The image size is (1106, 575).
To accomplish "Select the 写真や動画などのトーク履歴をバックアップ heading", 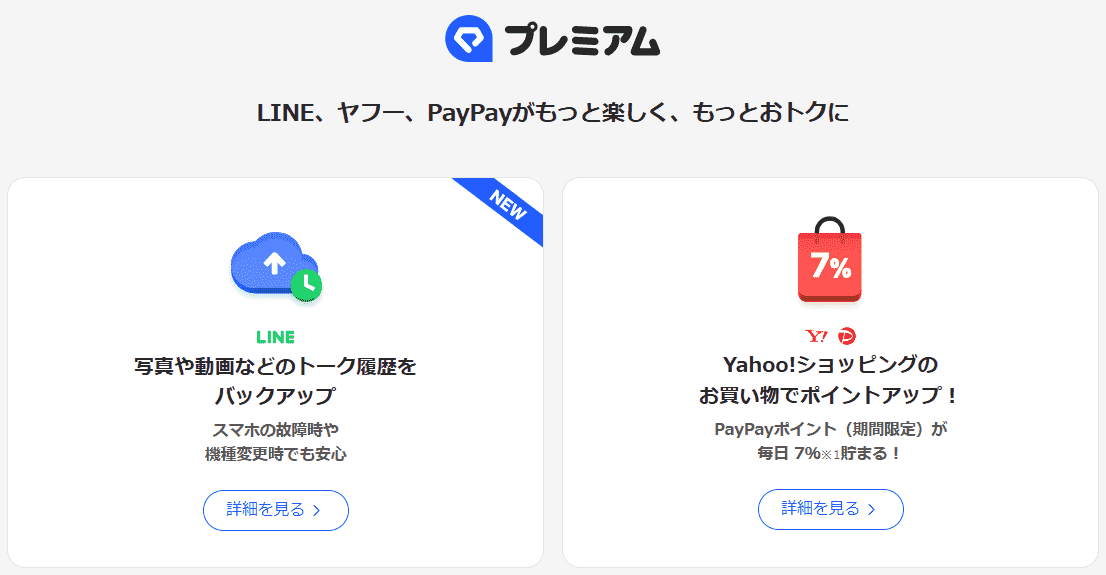I will [275, 380].
